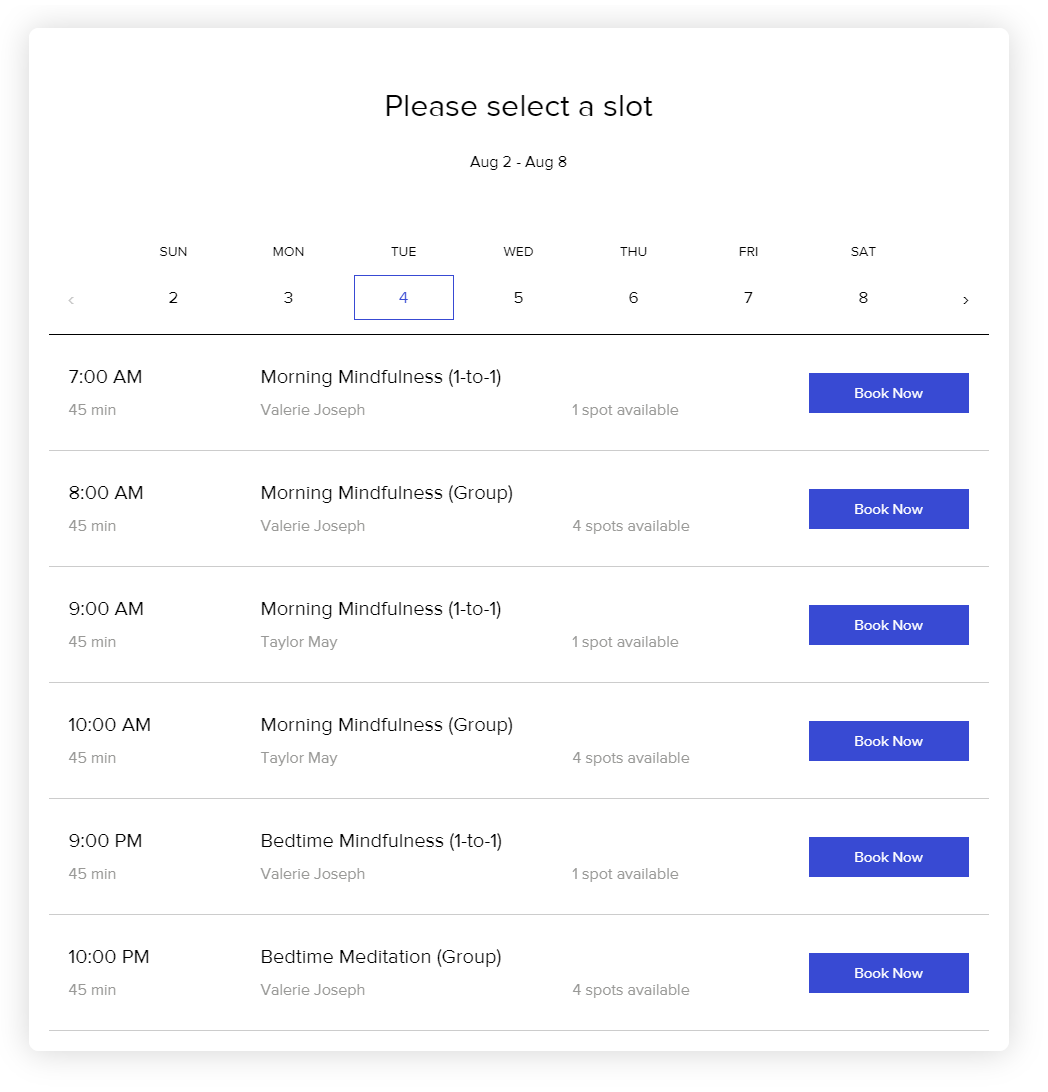The height and width of the screenshot is (1092, 1048).
Task: Click the highlighted Tuesday, August 4 cell
Action: tap(403, 297)
